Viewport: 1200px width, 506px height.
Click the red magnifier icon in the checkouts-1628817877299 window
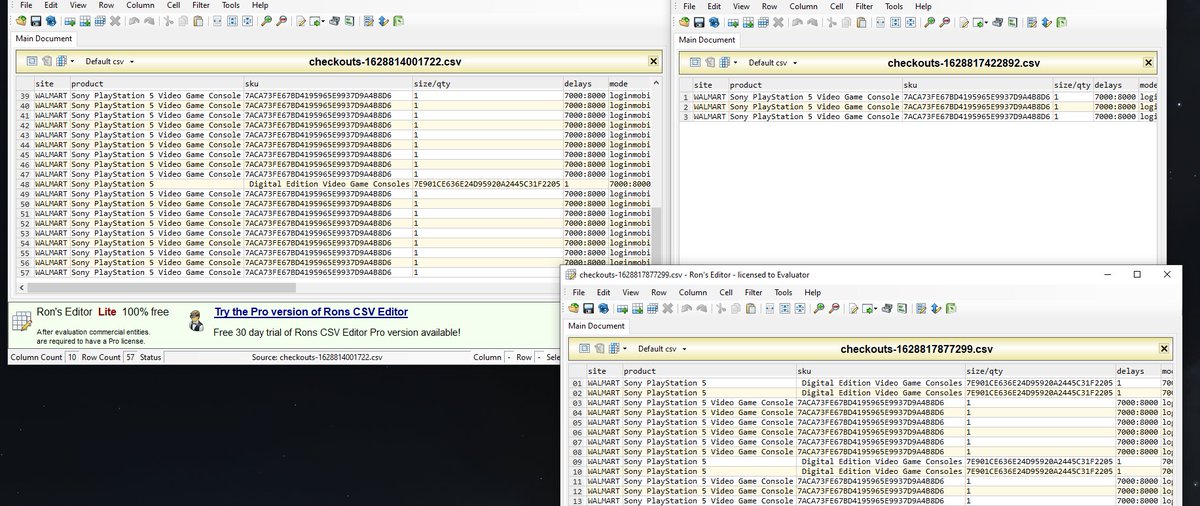834,308
